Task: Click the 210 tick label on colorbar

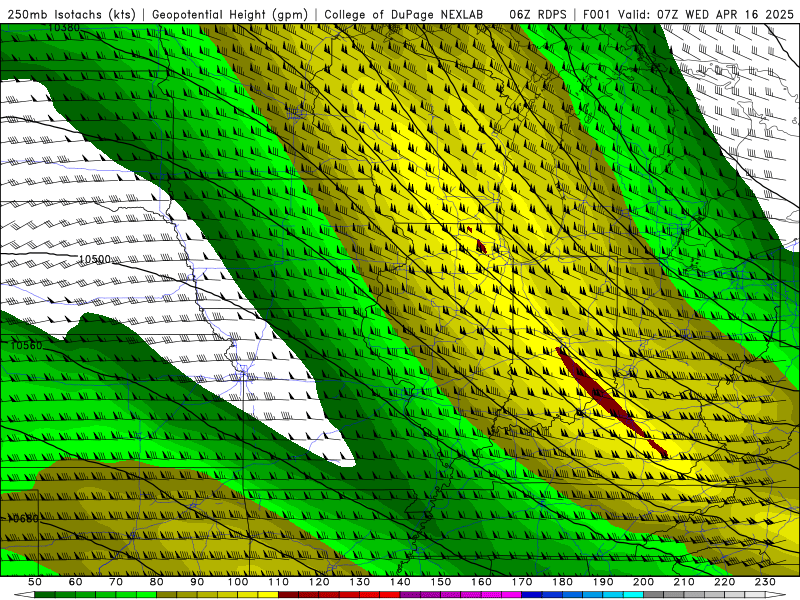Action: coord(685,582)
